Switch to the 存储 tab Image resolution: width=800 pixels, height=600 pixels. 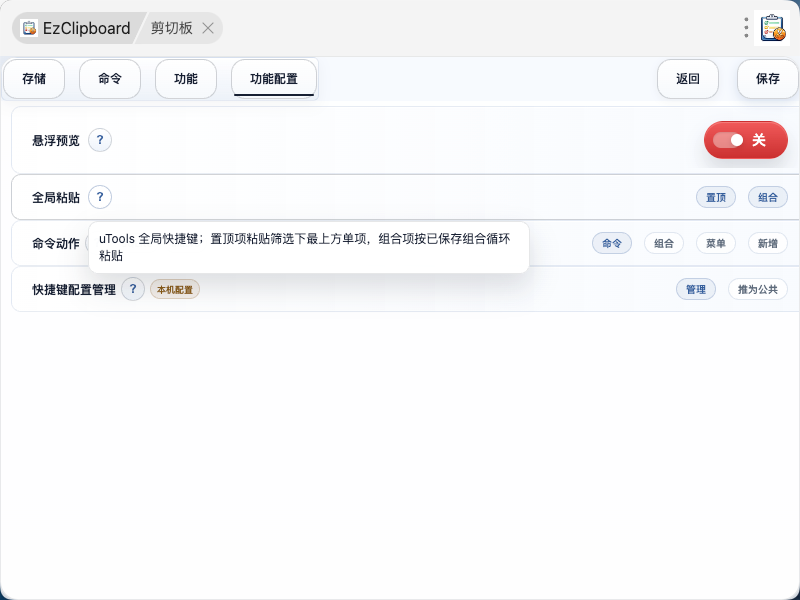tap(34, 79)
